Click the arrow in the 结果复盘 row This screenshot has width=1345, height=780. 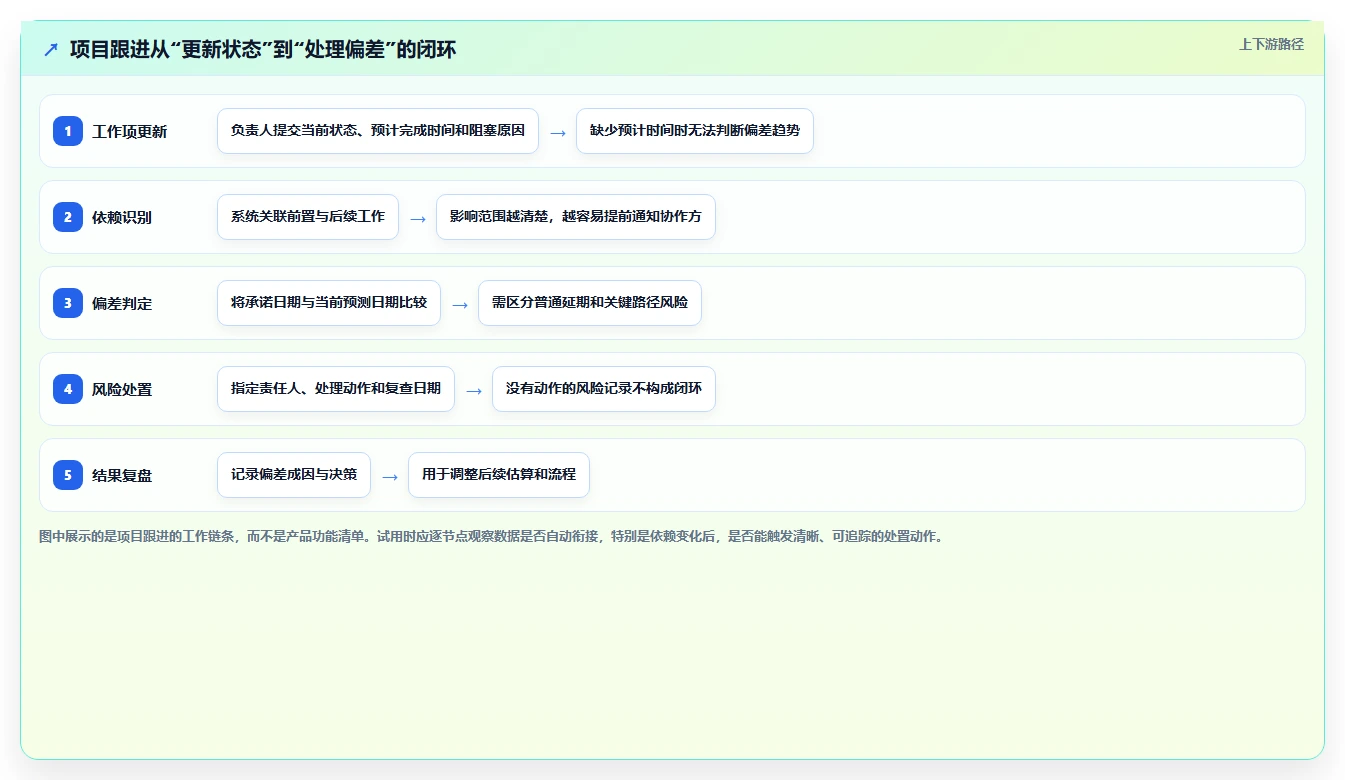click(390, 477)
